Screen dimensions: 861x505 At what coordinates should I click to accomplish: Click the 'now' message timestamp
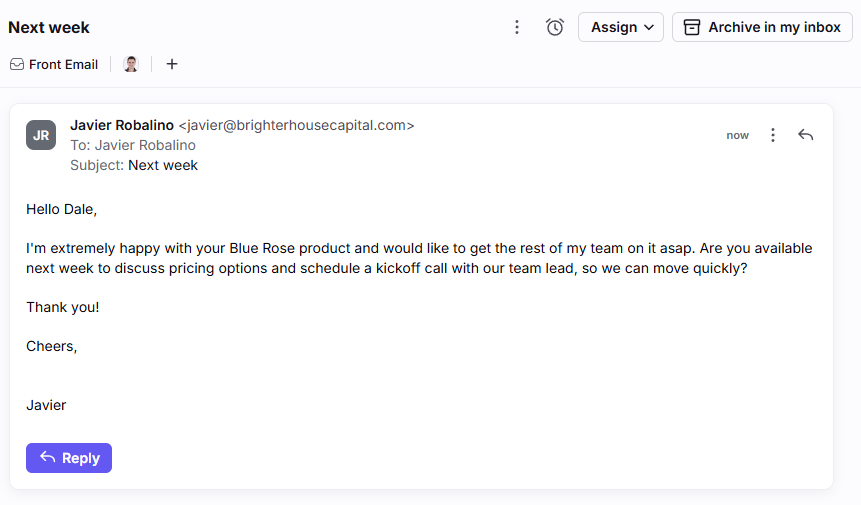737,136
